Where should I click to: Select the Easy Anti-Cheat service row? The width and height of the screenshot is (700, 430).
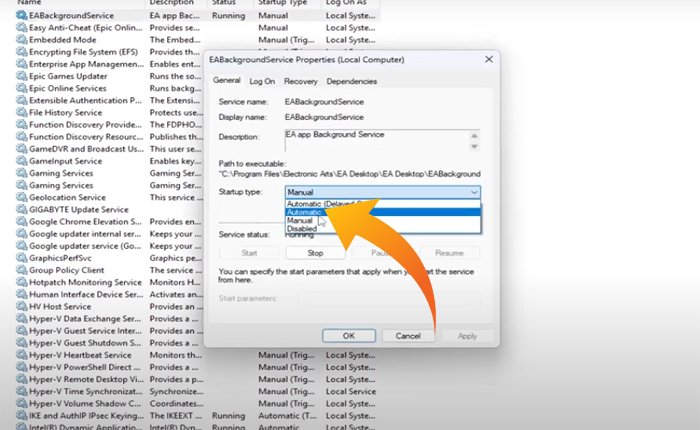[196, 27]
